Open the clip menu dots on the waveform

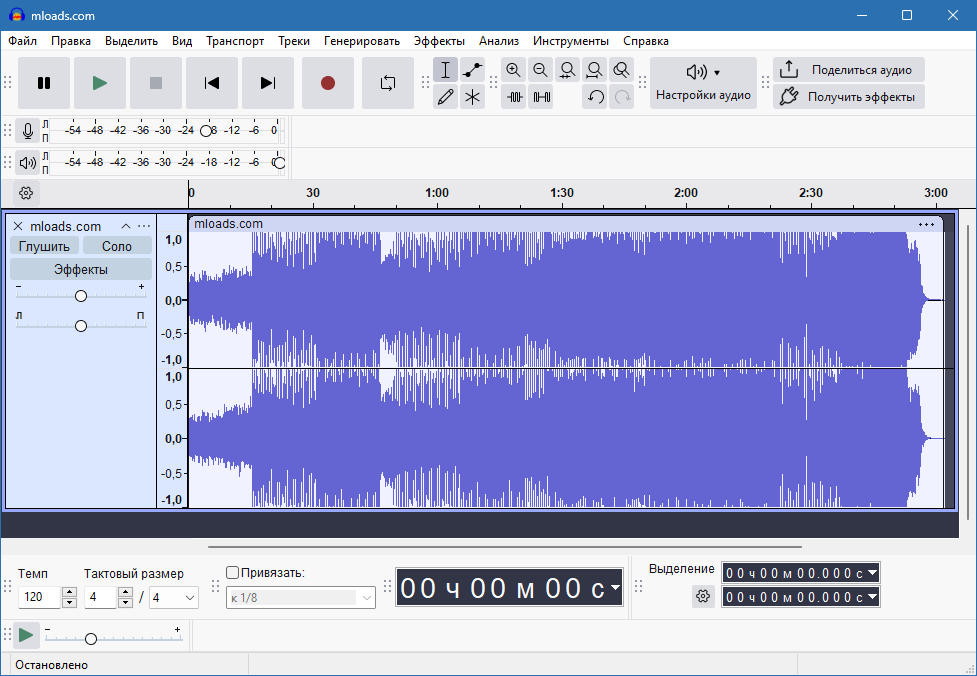[x=927, y=224]
